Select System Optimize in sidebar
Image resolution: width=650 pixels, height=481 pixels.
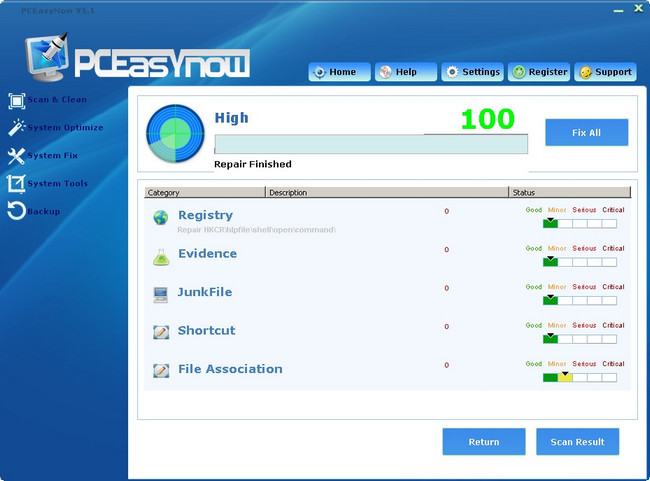coord(65,128)
